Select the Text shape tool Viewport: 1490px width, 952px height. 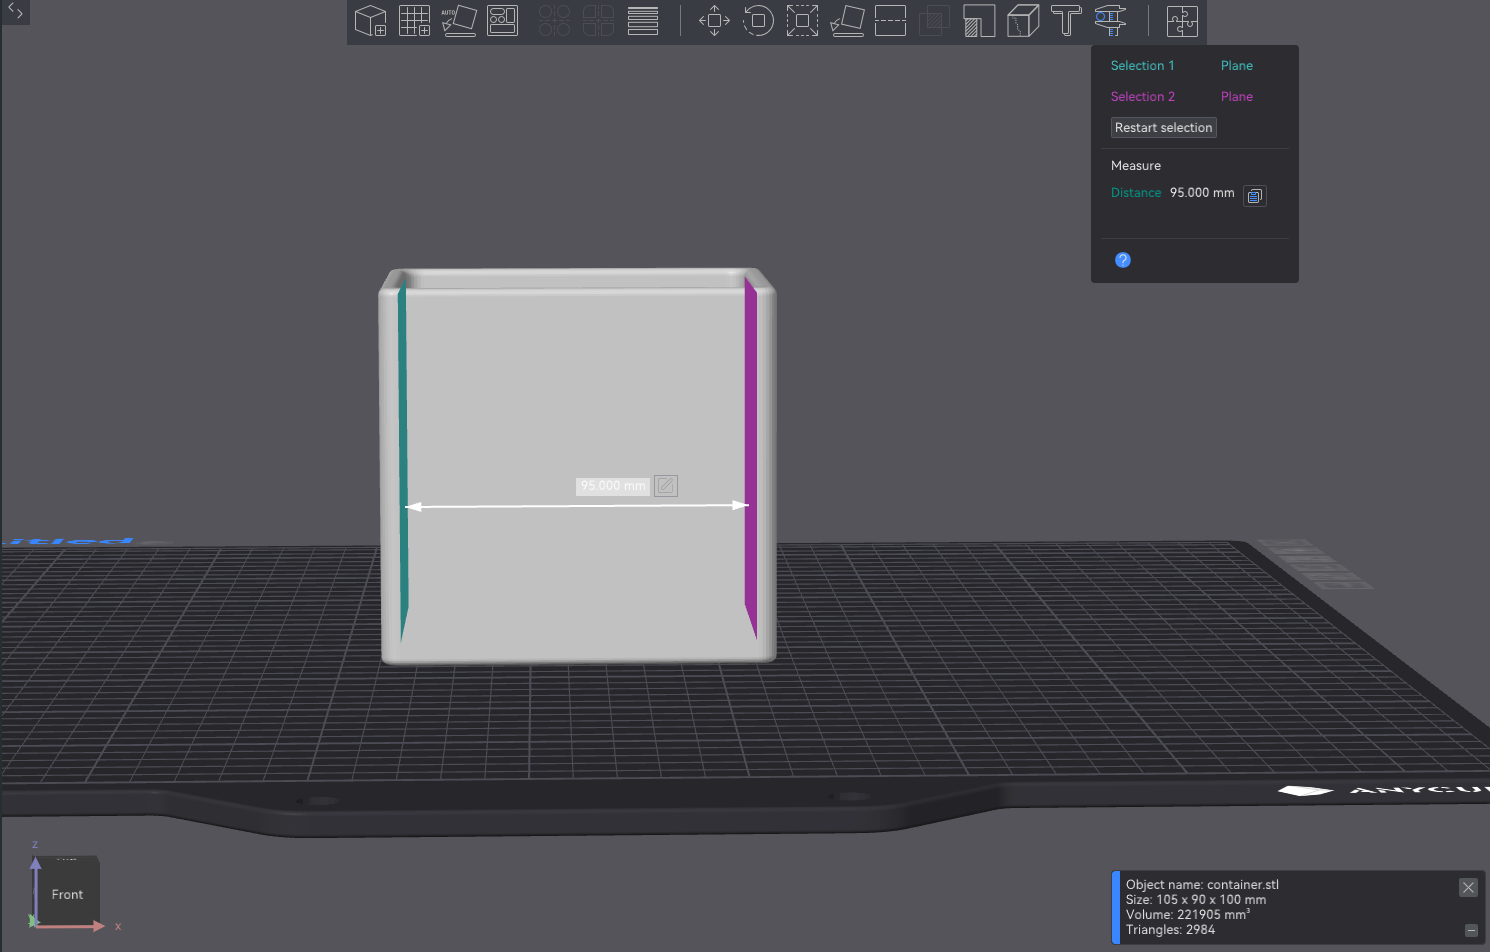(1066, 21)
